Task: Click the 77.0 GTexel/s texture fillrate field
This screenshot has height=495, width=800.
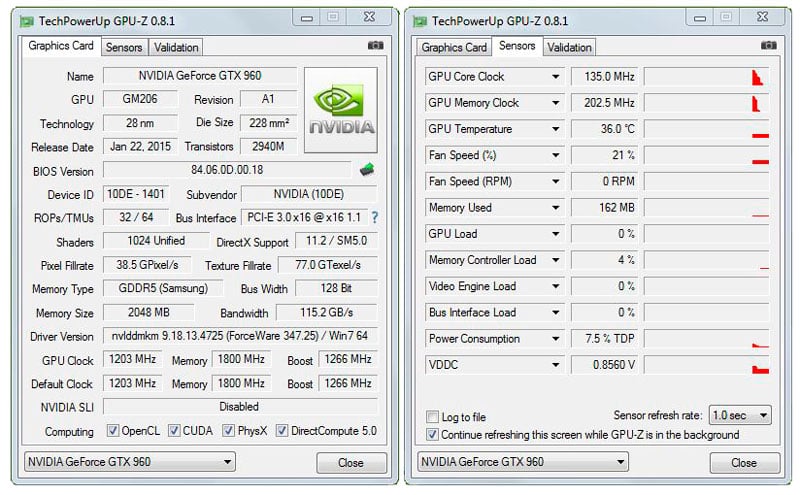Action: pos(328,265)
